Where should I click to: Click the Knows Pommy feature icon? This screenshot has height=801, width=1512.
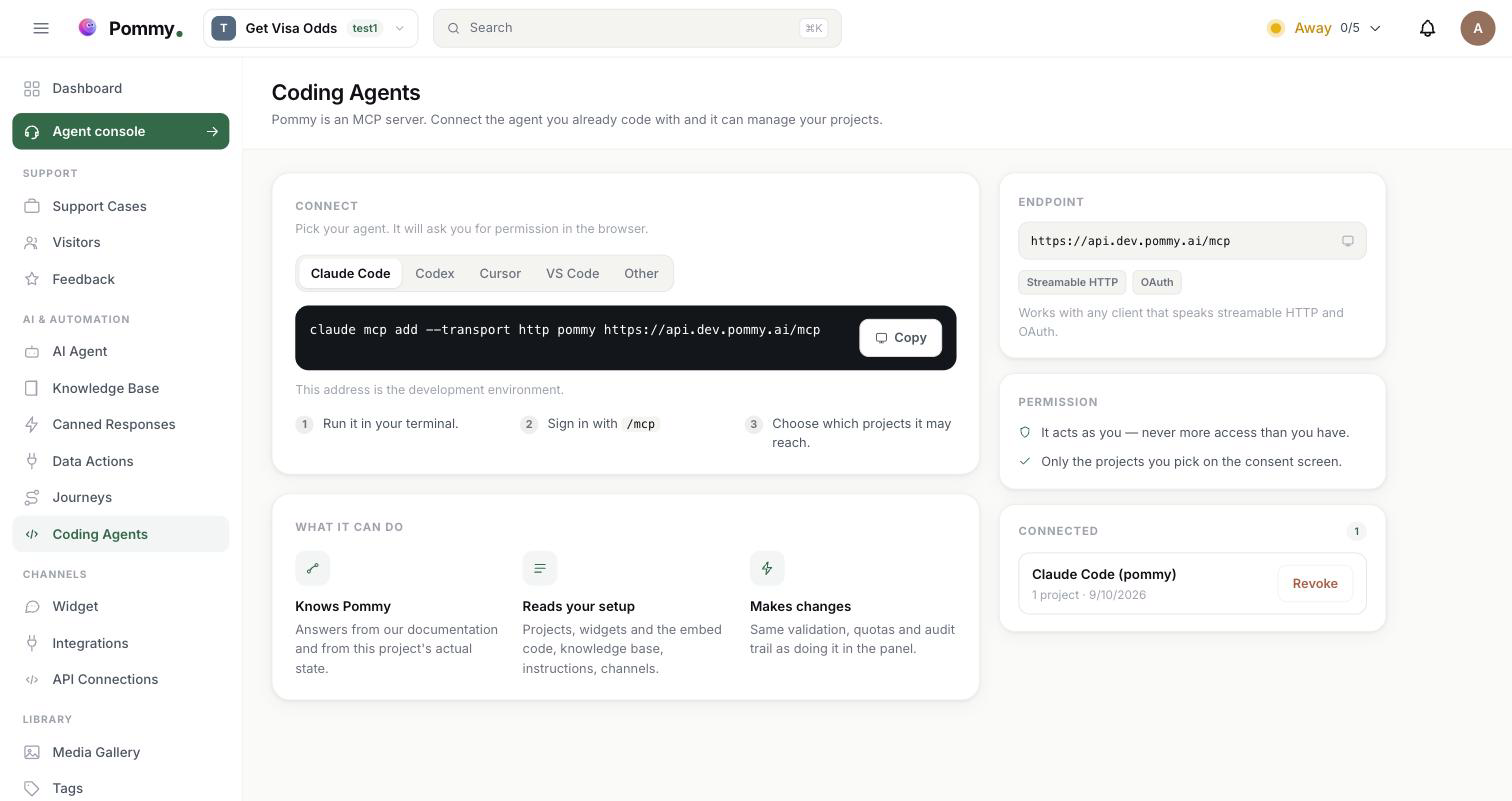(x=313, y=569)
